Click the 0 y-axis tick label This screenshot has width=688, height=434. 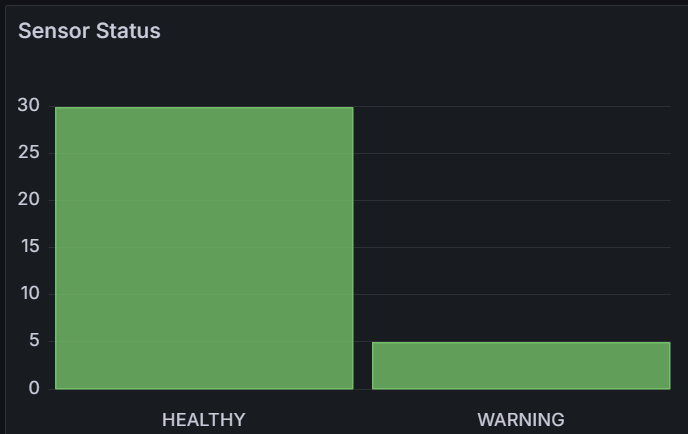[34, 388]
